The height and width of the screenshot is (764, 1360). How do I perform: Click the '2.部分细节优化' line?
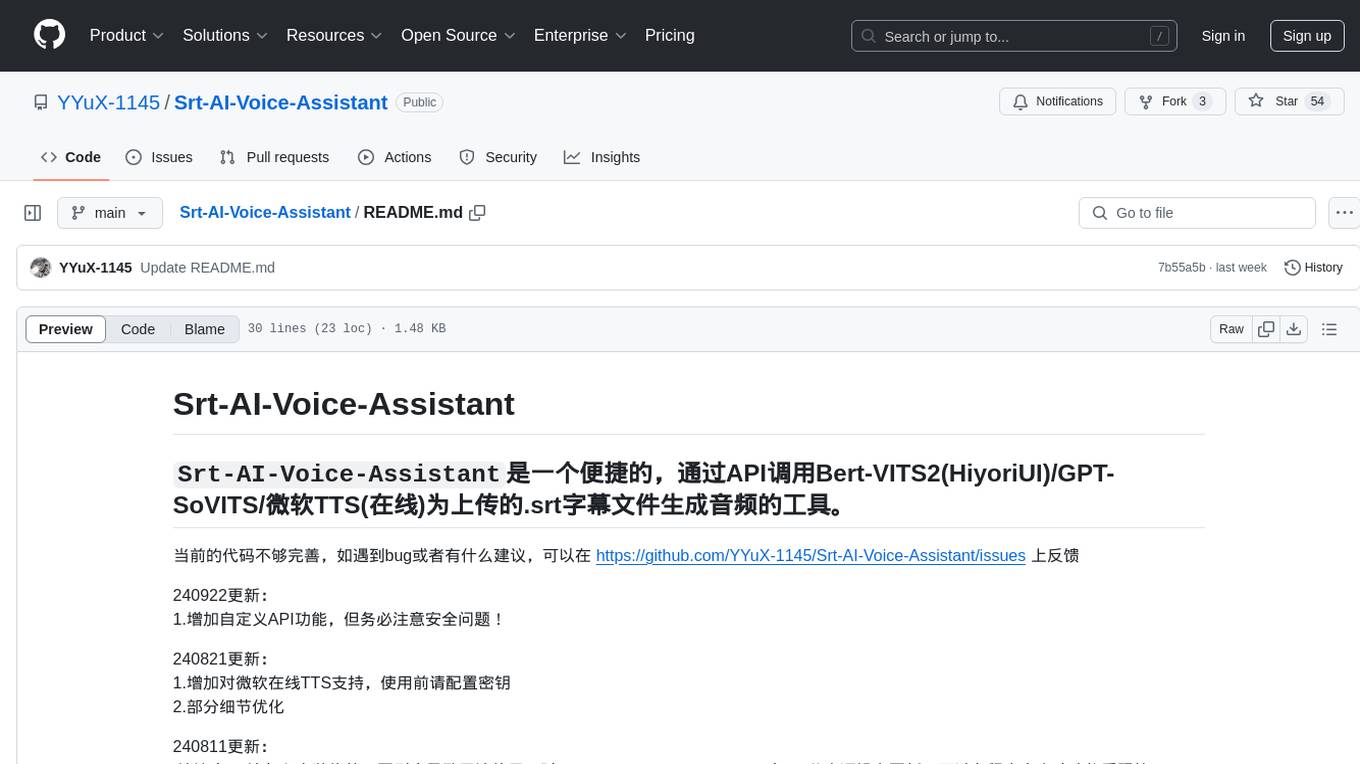pyautogui.click(x=229, y=707)
